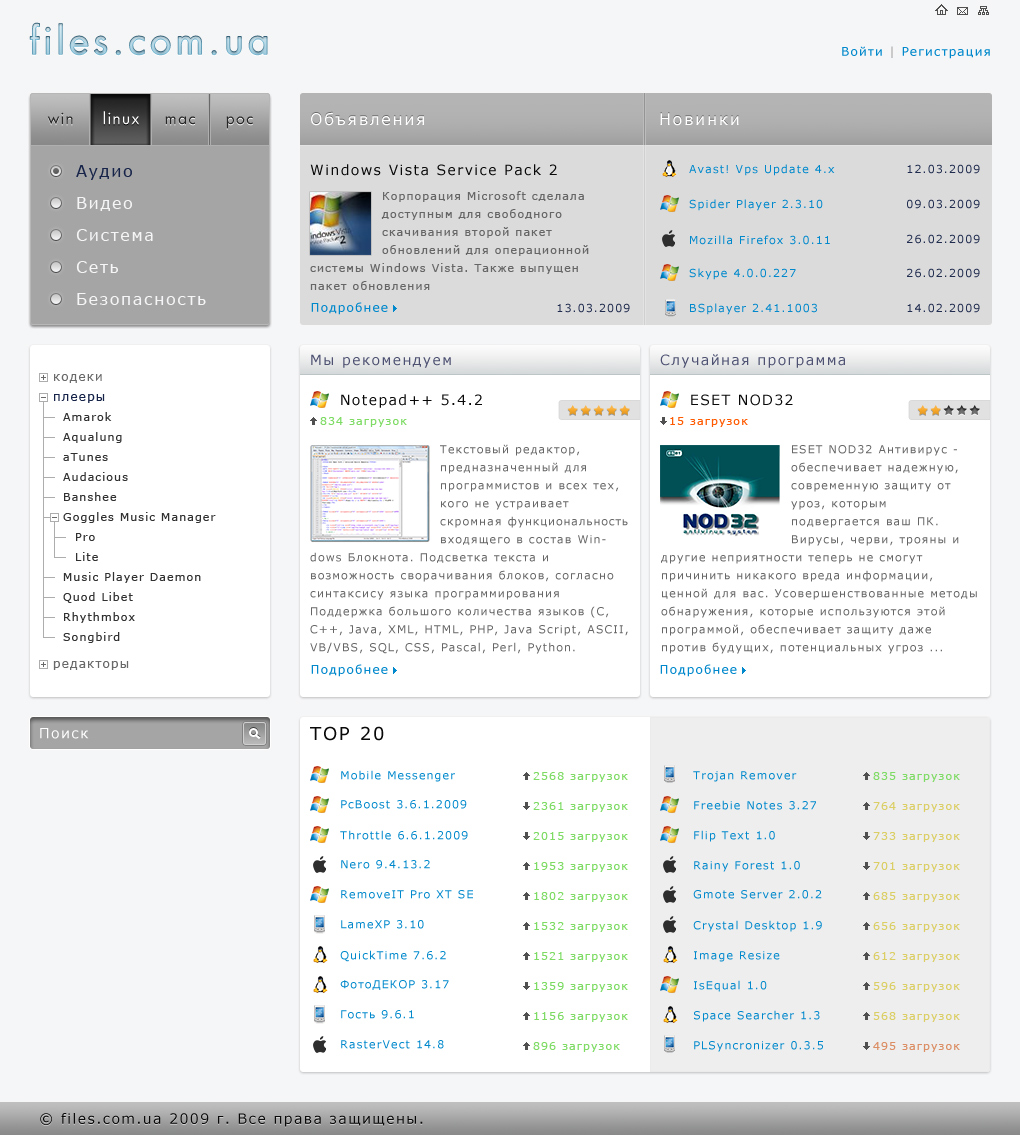
Task: Expand the редакторы tree node
Action: (43, 664)
